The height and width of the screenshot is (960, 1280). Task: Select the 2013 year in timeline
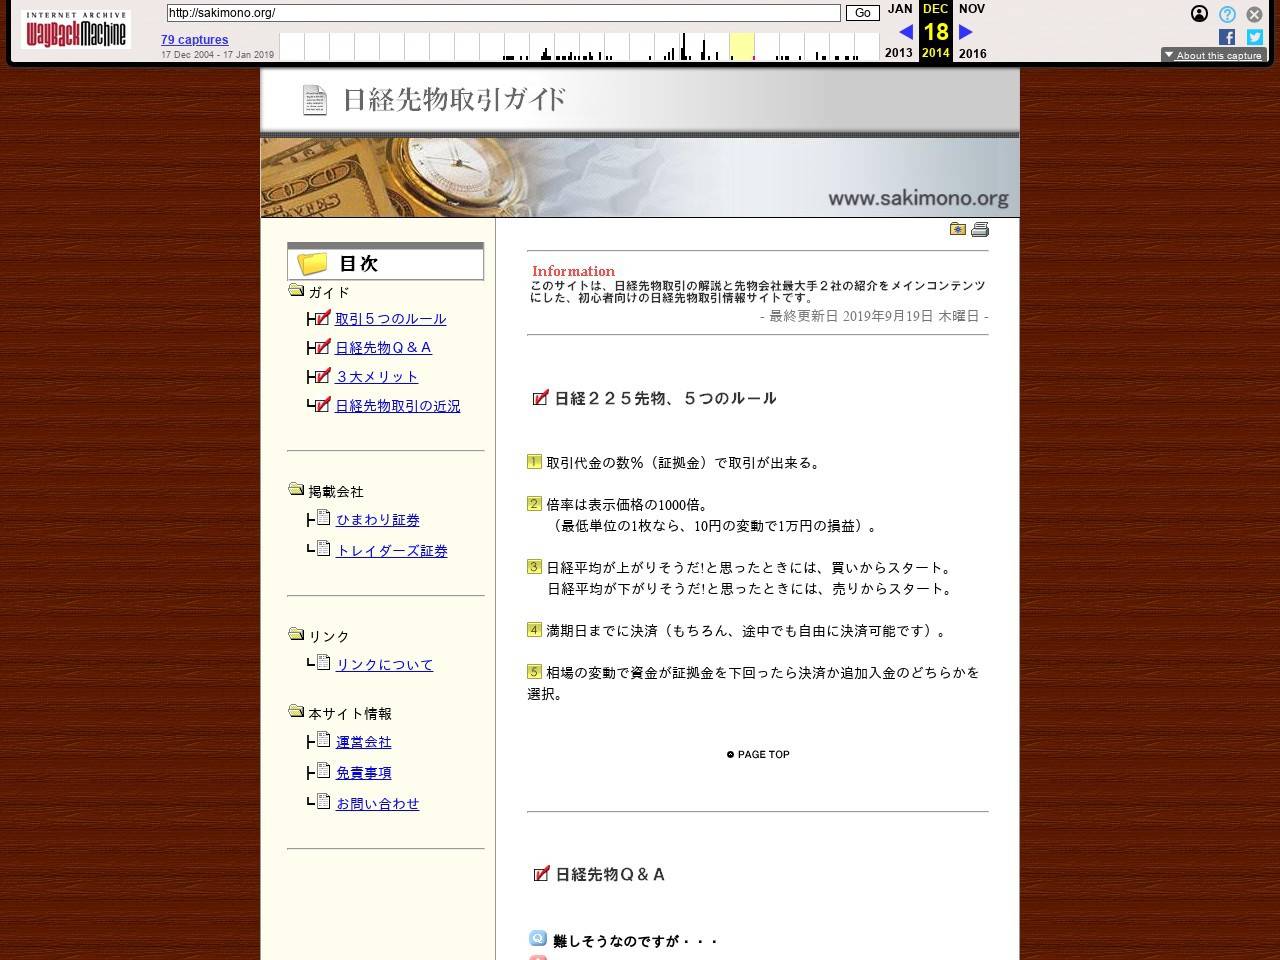click(x=898, y=53)
